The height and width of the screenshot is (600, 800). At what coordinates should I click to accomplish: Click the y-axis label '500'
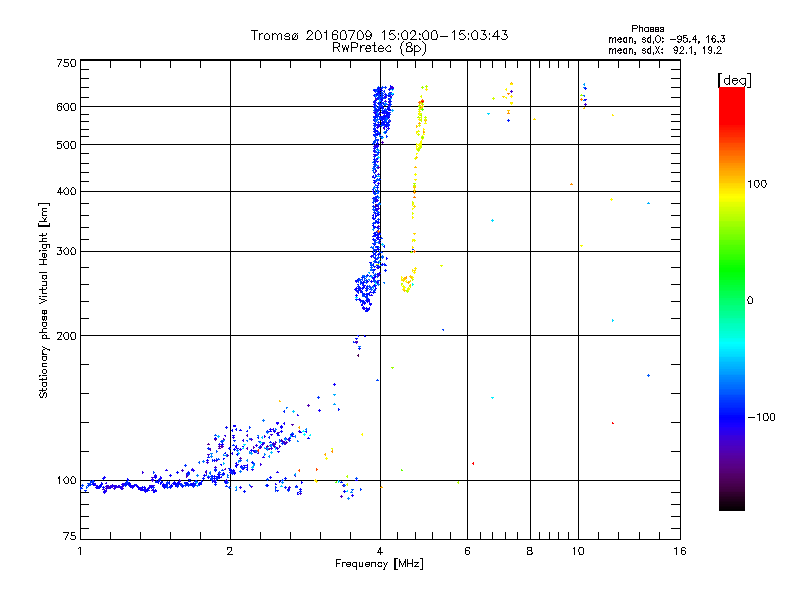(x=66, y=145)
